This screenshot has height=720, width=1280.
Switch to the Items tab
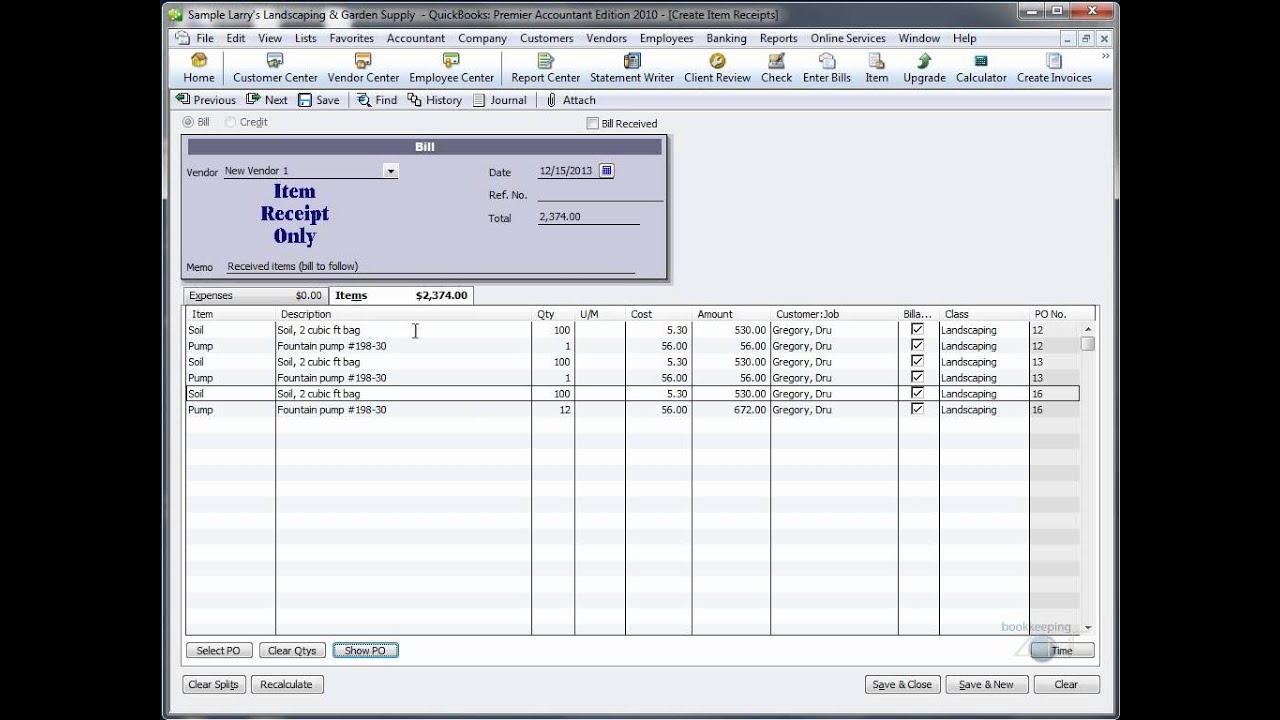[x=400, y=295]
